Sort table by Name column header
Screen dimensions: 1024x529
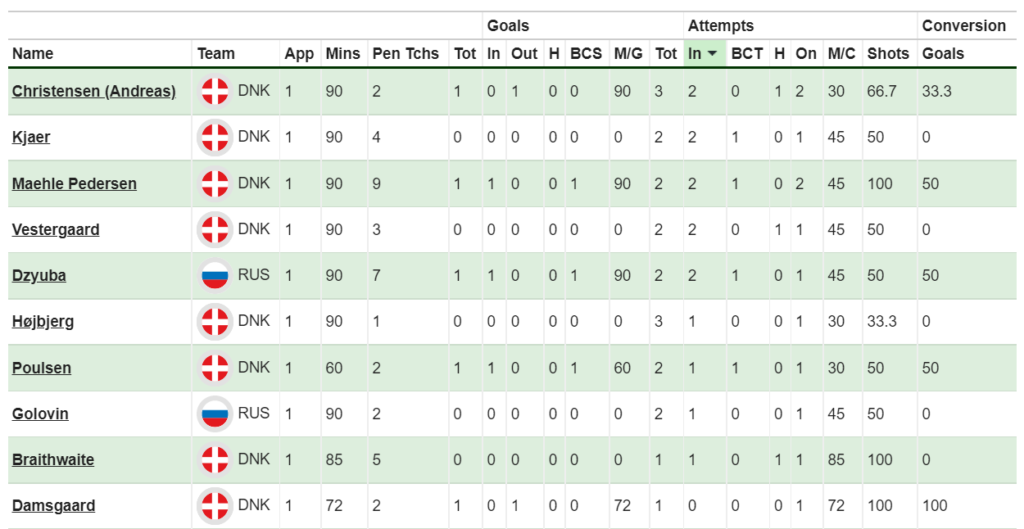click(33, 54)
